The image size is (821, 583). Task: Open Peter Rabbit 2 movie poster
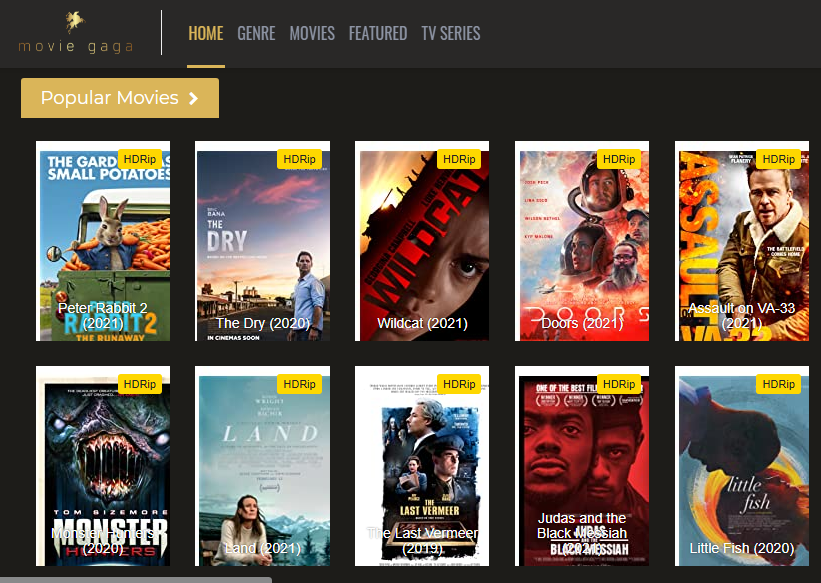click(103, 241)
